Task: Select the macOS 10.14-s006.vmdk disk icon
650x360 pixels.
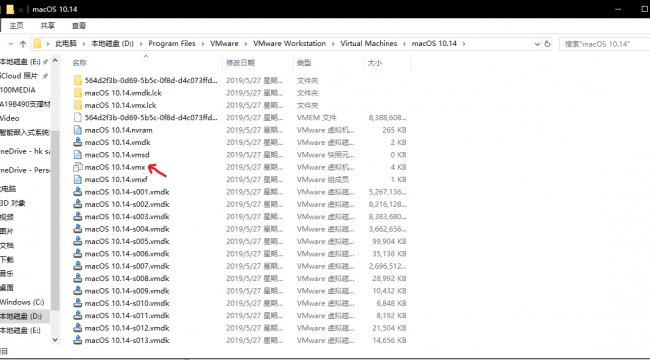Action: [x=78, y=254]
